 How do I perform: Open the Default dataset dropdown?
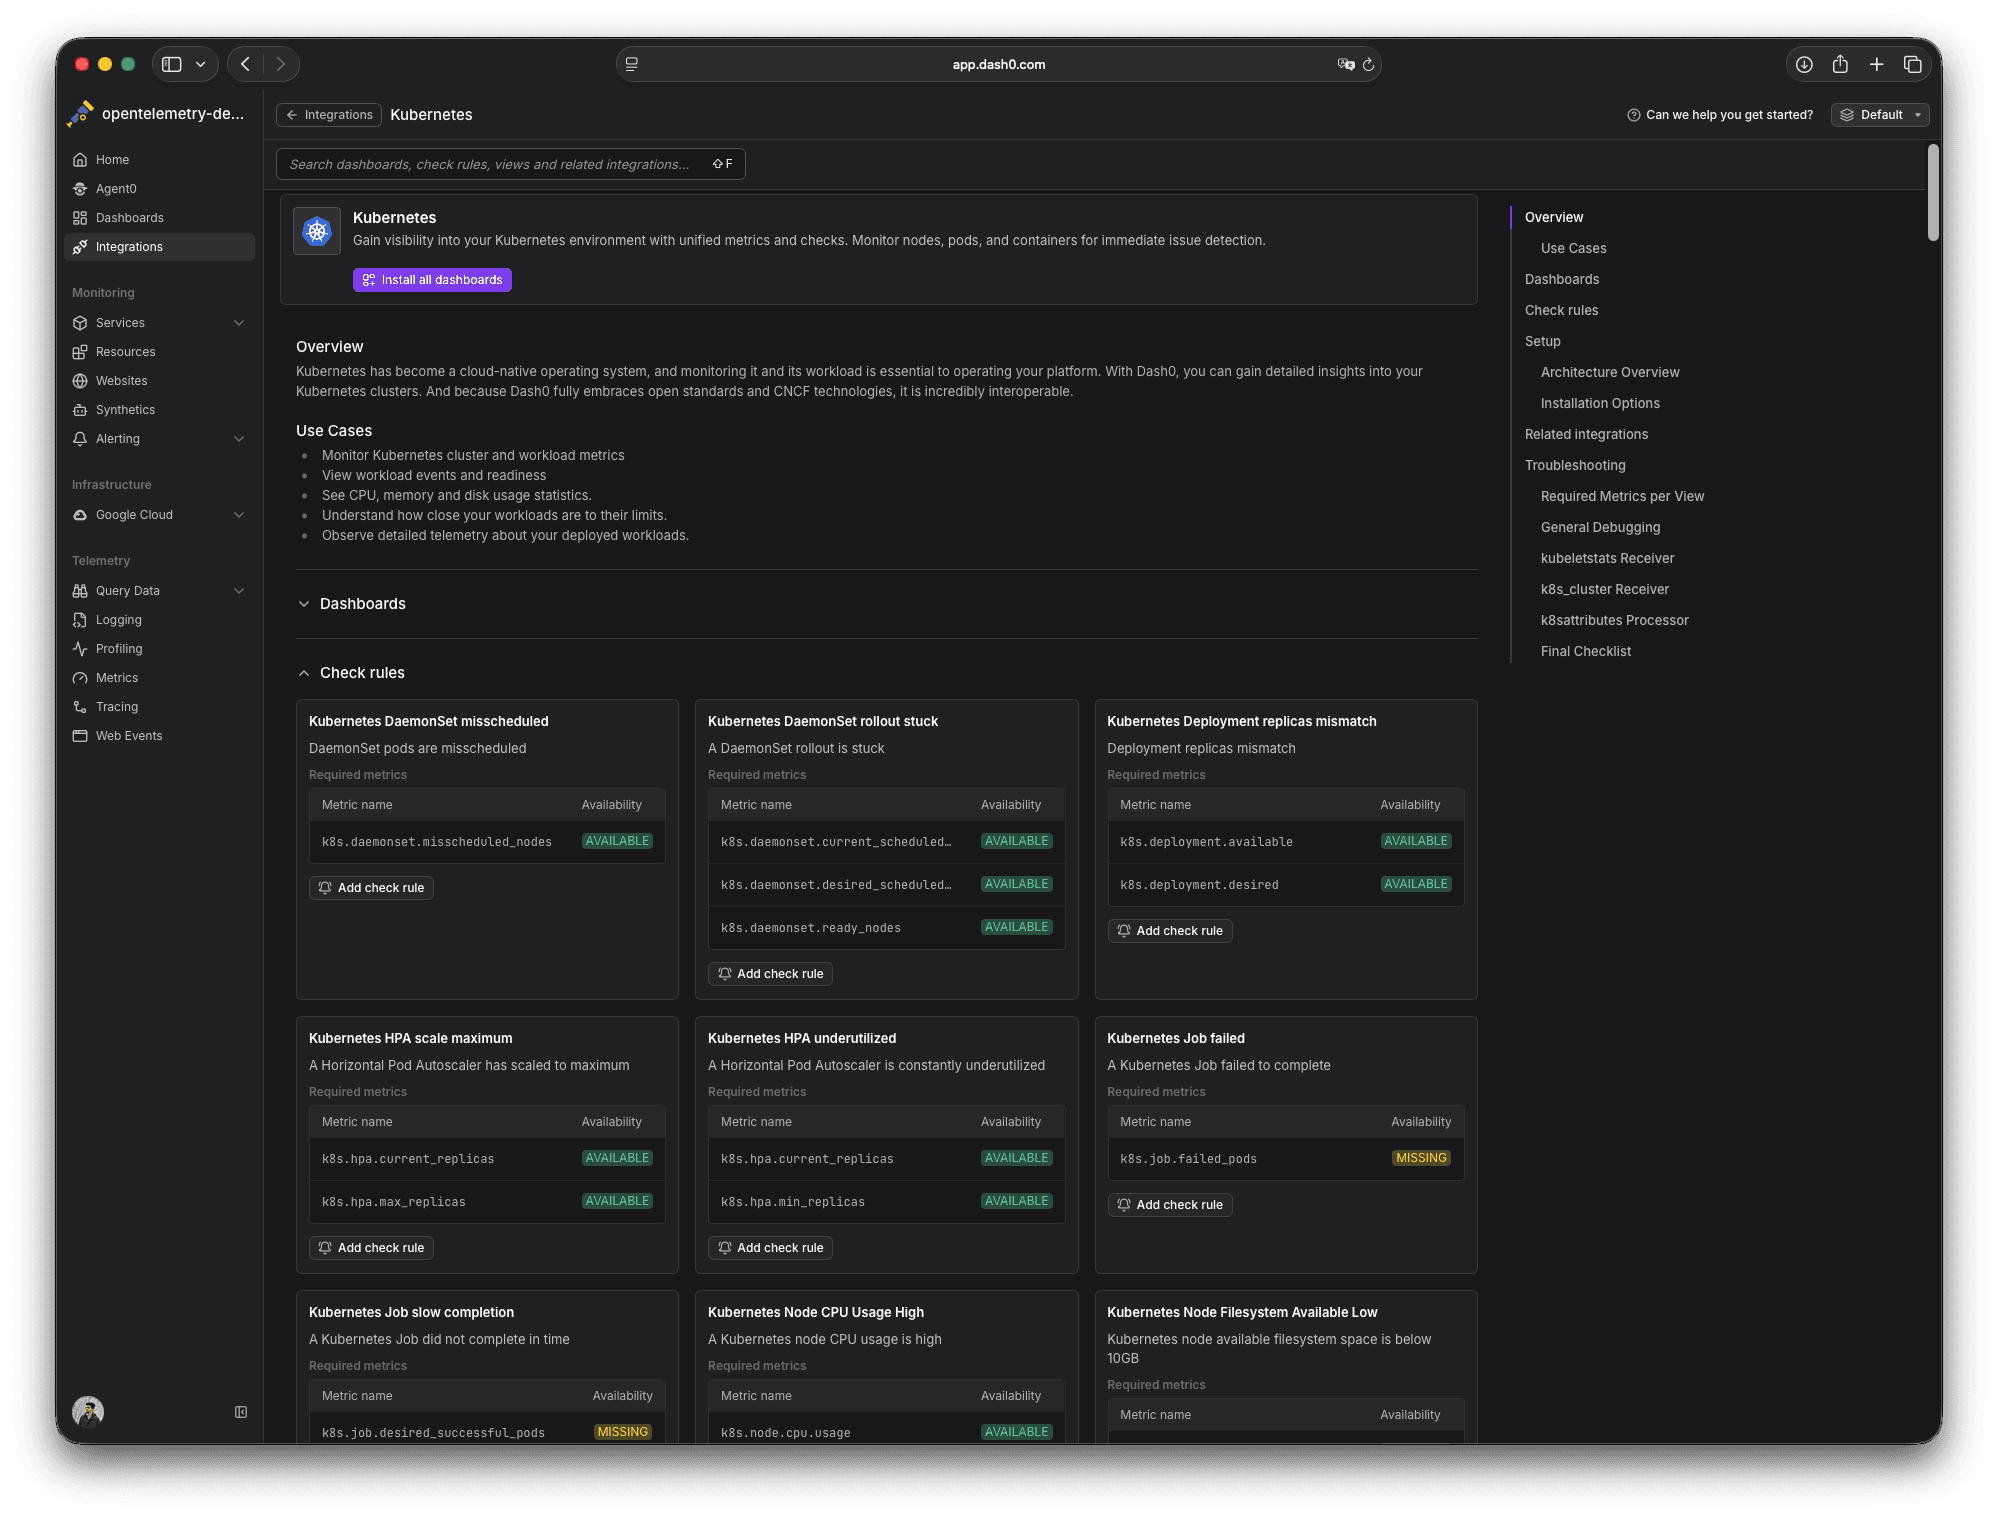[x=1880, y=115]
